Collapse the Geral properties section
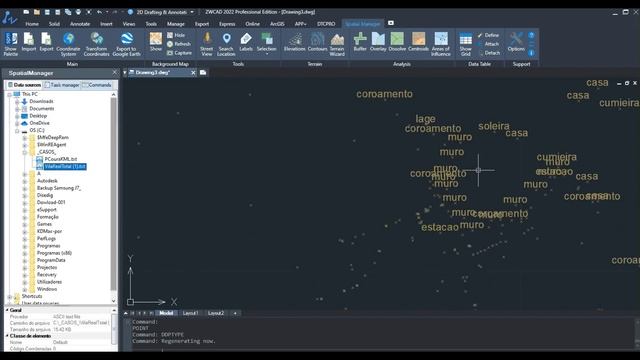The image size is (640, 360). tap(7, 310)
